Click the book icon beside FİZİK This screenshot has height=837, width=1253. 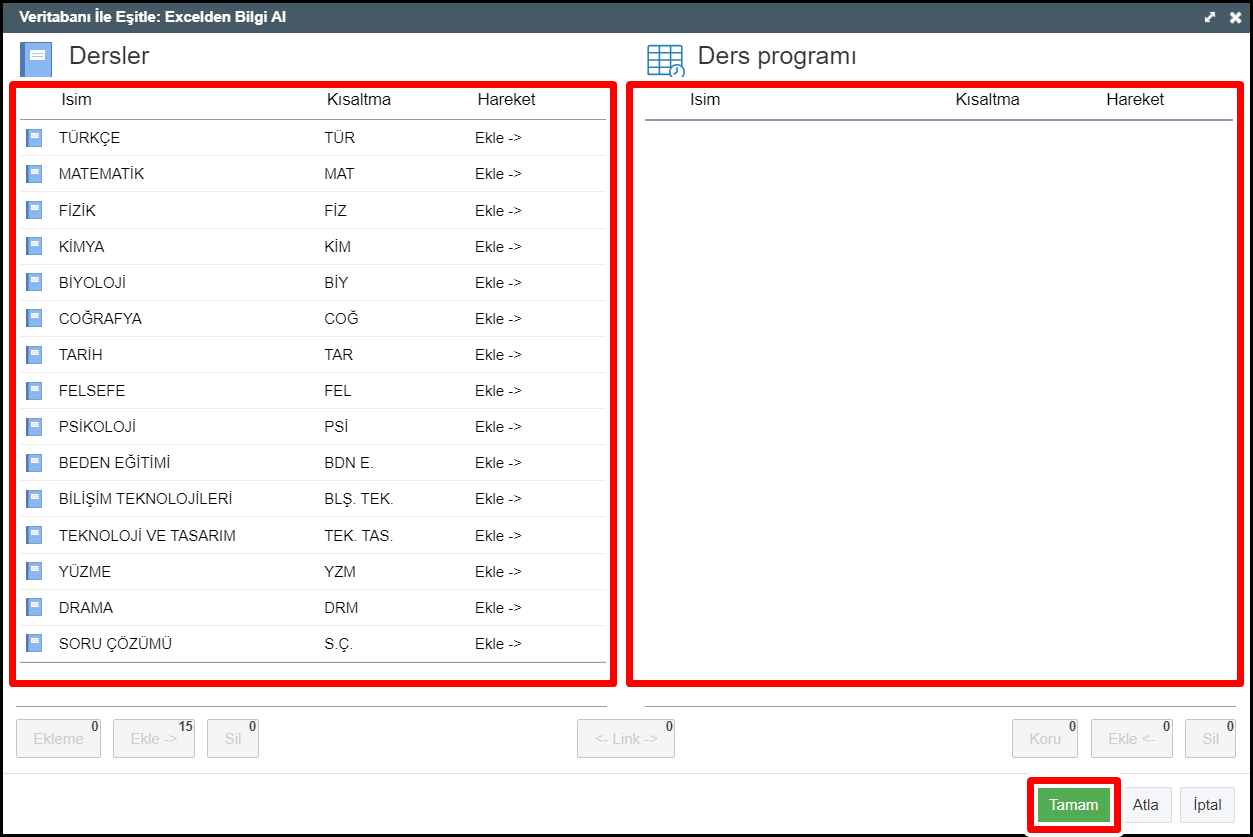34,210
